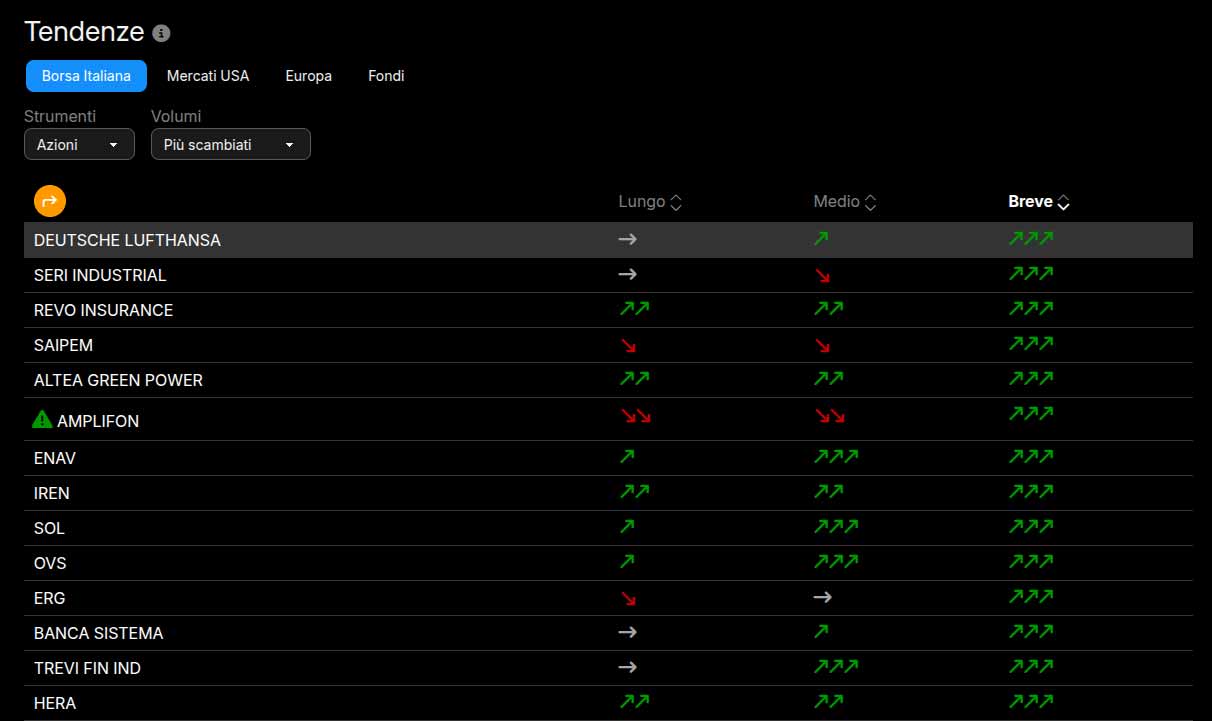This screenshot has width=1212, height=721.
Task: Click the orange share arrow button
Action: click(x=50, y=201)
